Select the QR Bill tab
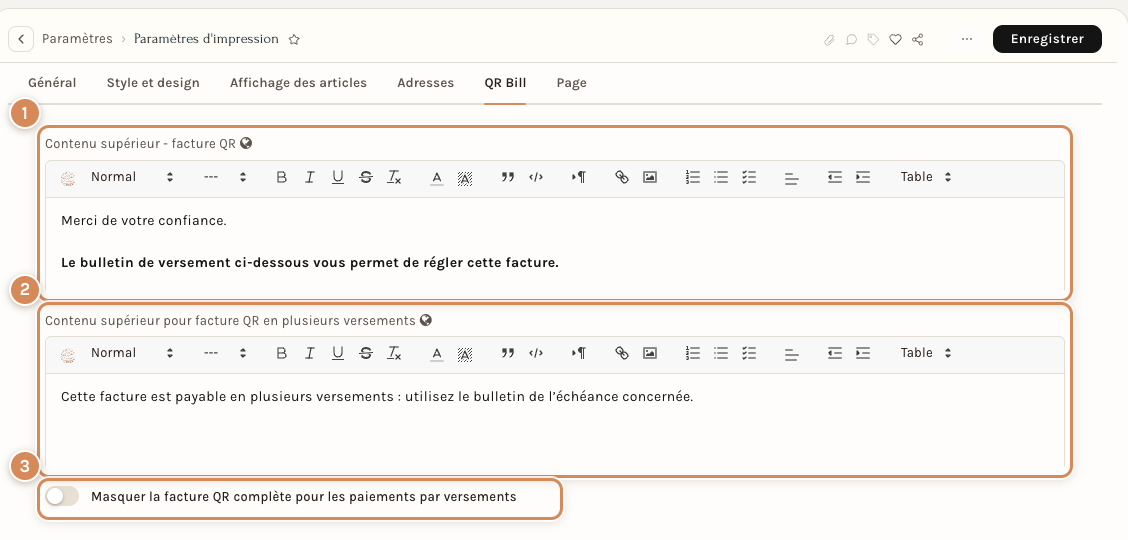Screen dimensions: 1128x540 coord(505,83)
